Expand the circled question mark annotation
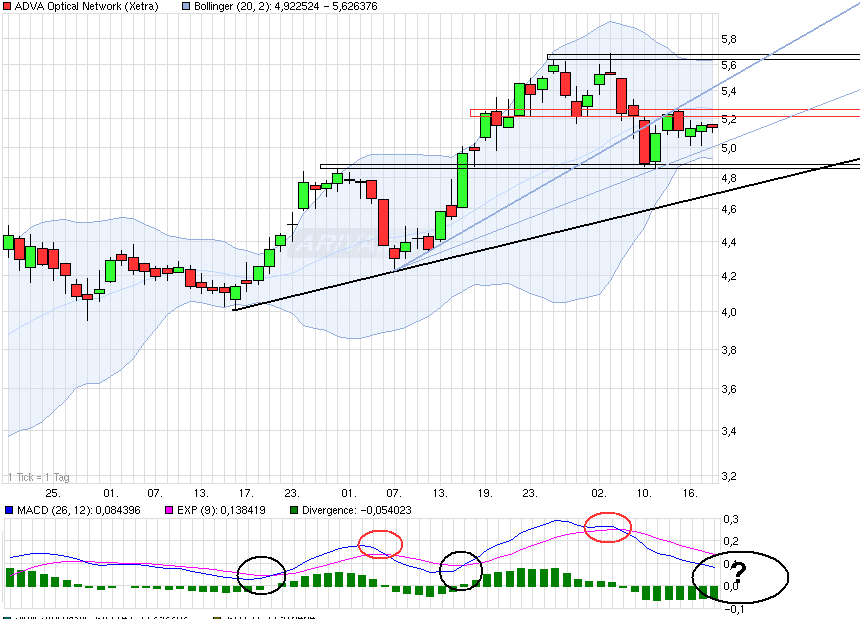The width and height of the screenshot is (860, 627). [x=740, y=575]
